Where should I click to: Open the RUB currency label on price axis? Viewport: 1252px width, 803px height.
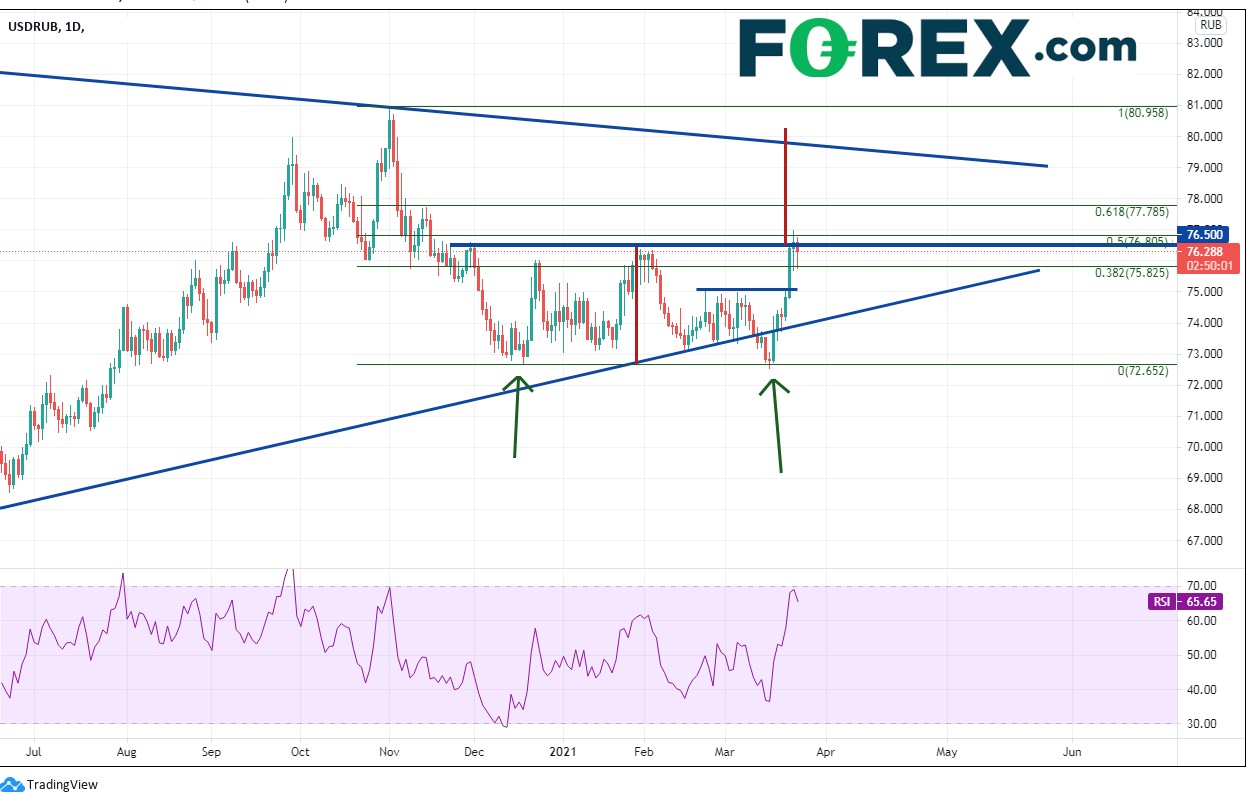click(x=1210, y=25)
